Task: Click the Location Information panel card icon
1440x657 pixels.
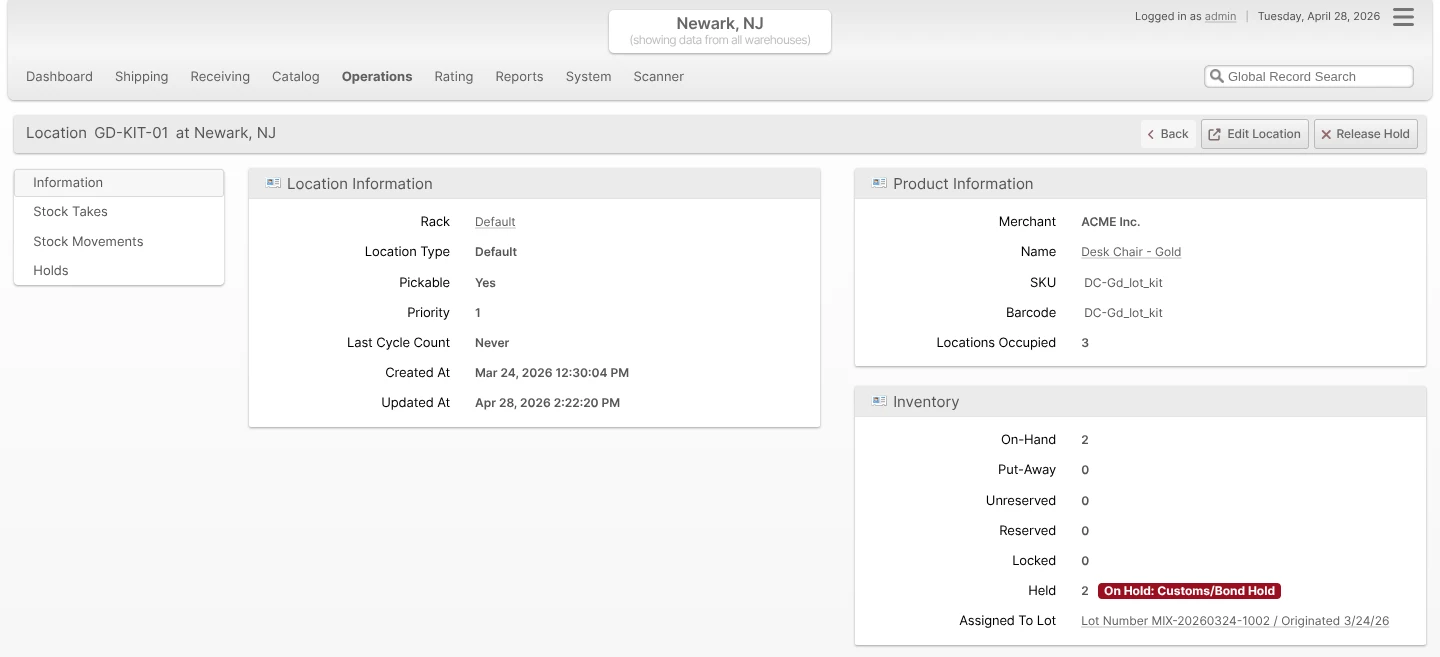Action: tap(273, 183)
